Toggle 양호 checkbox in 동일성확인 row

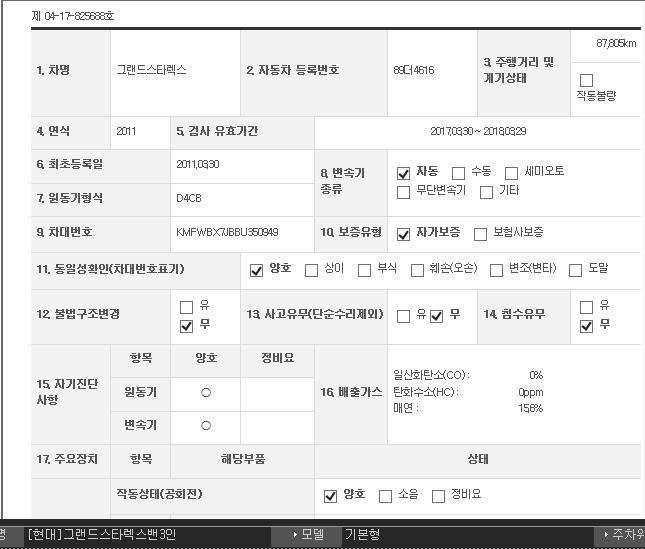click(x=256, y=270)
